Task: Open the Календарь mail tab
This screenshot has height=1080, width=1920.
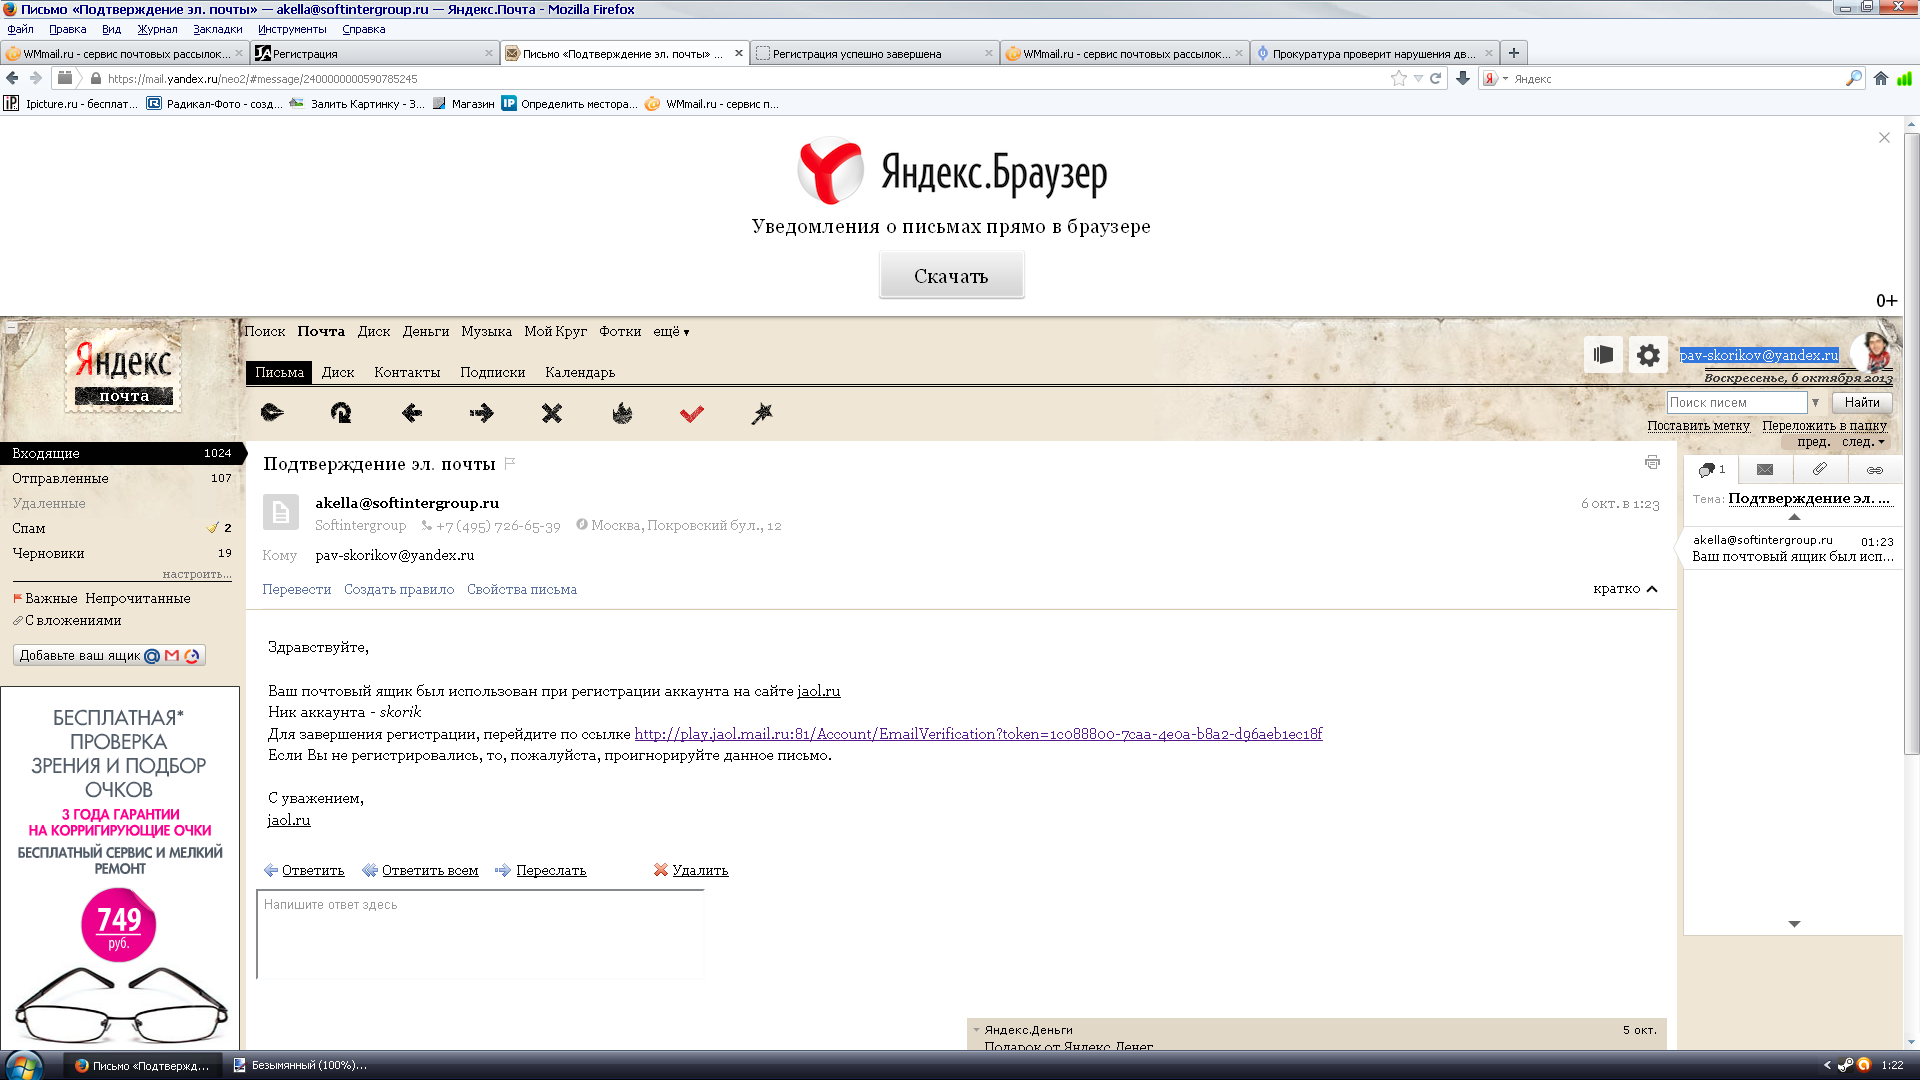Action: (x=580, y=372)
